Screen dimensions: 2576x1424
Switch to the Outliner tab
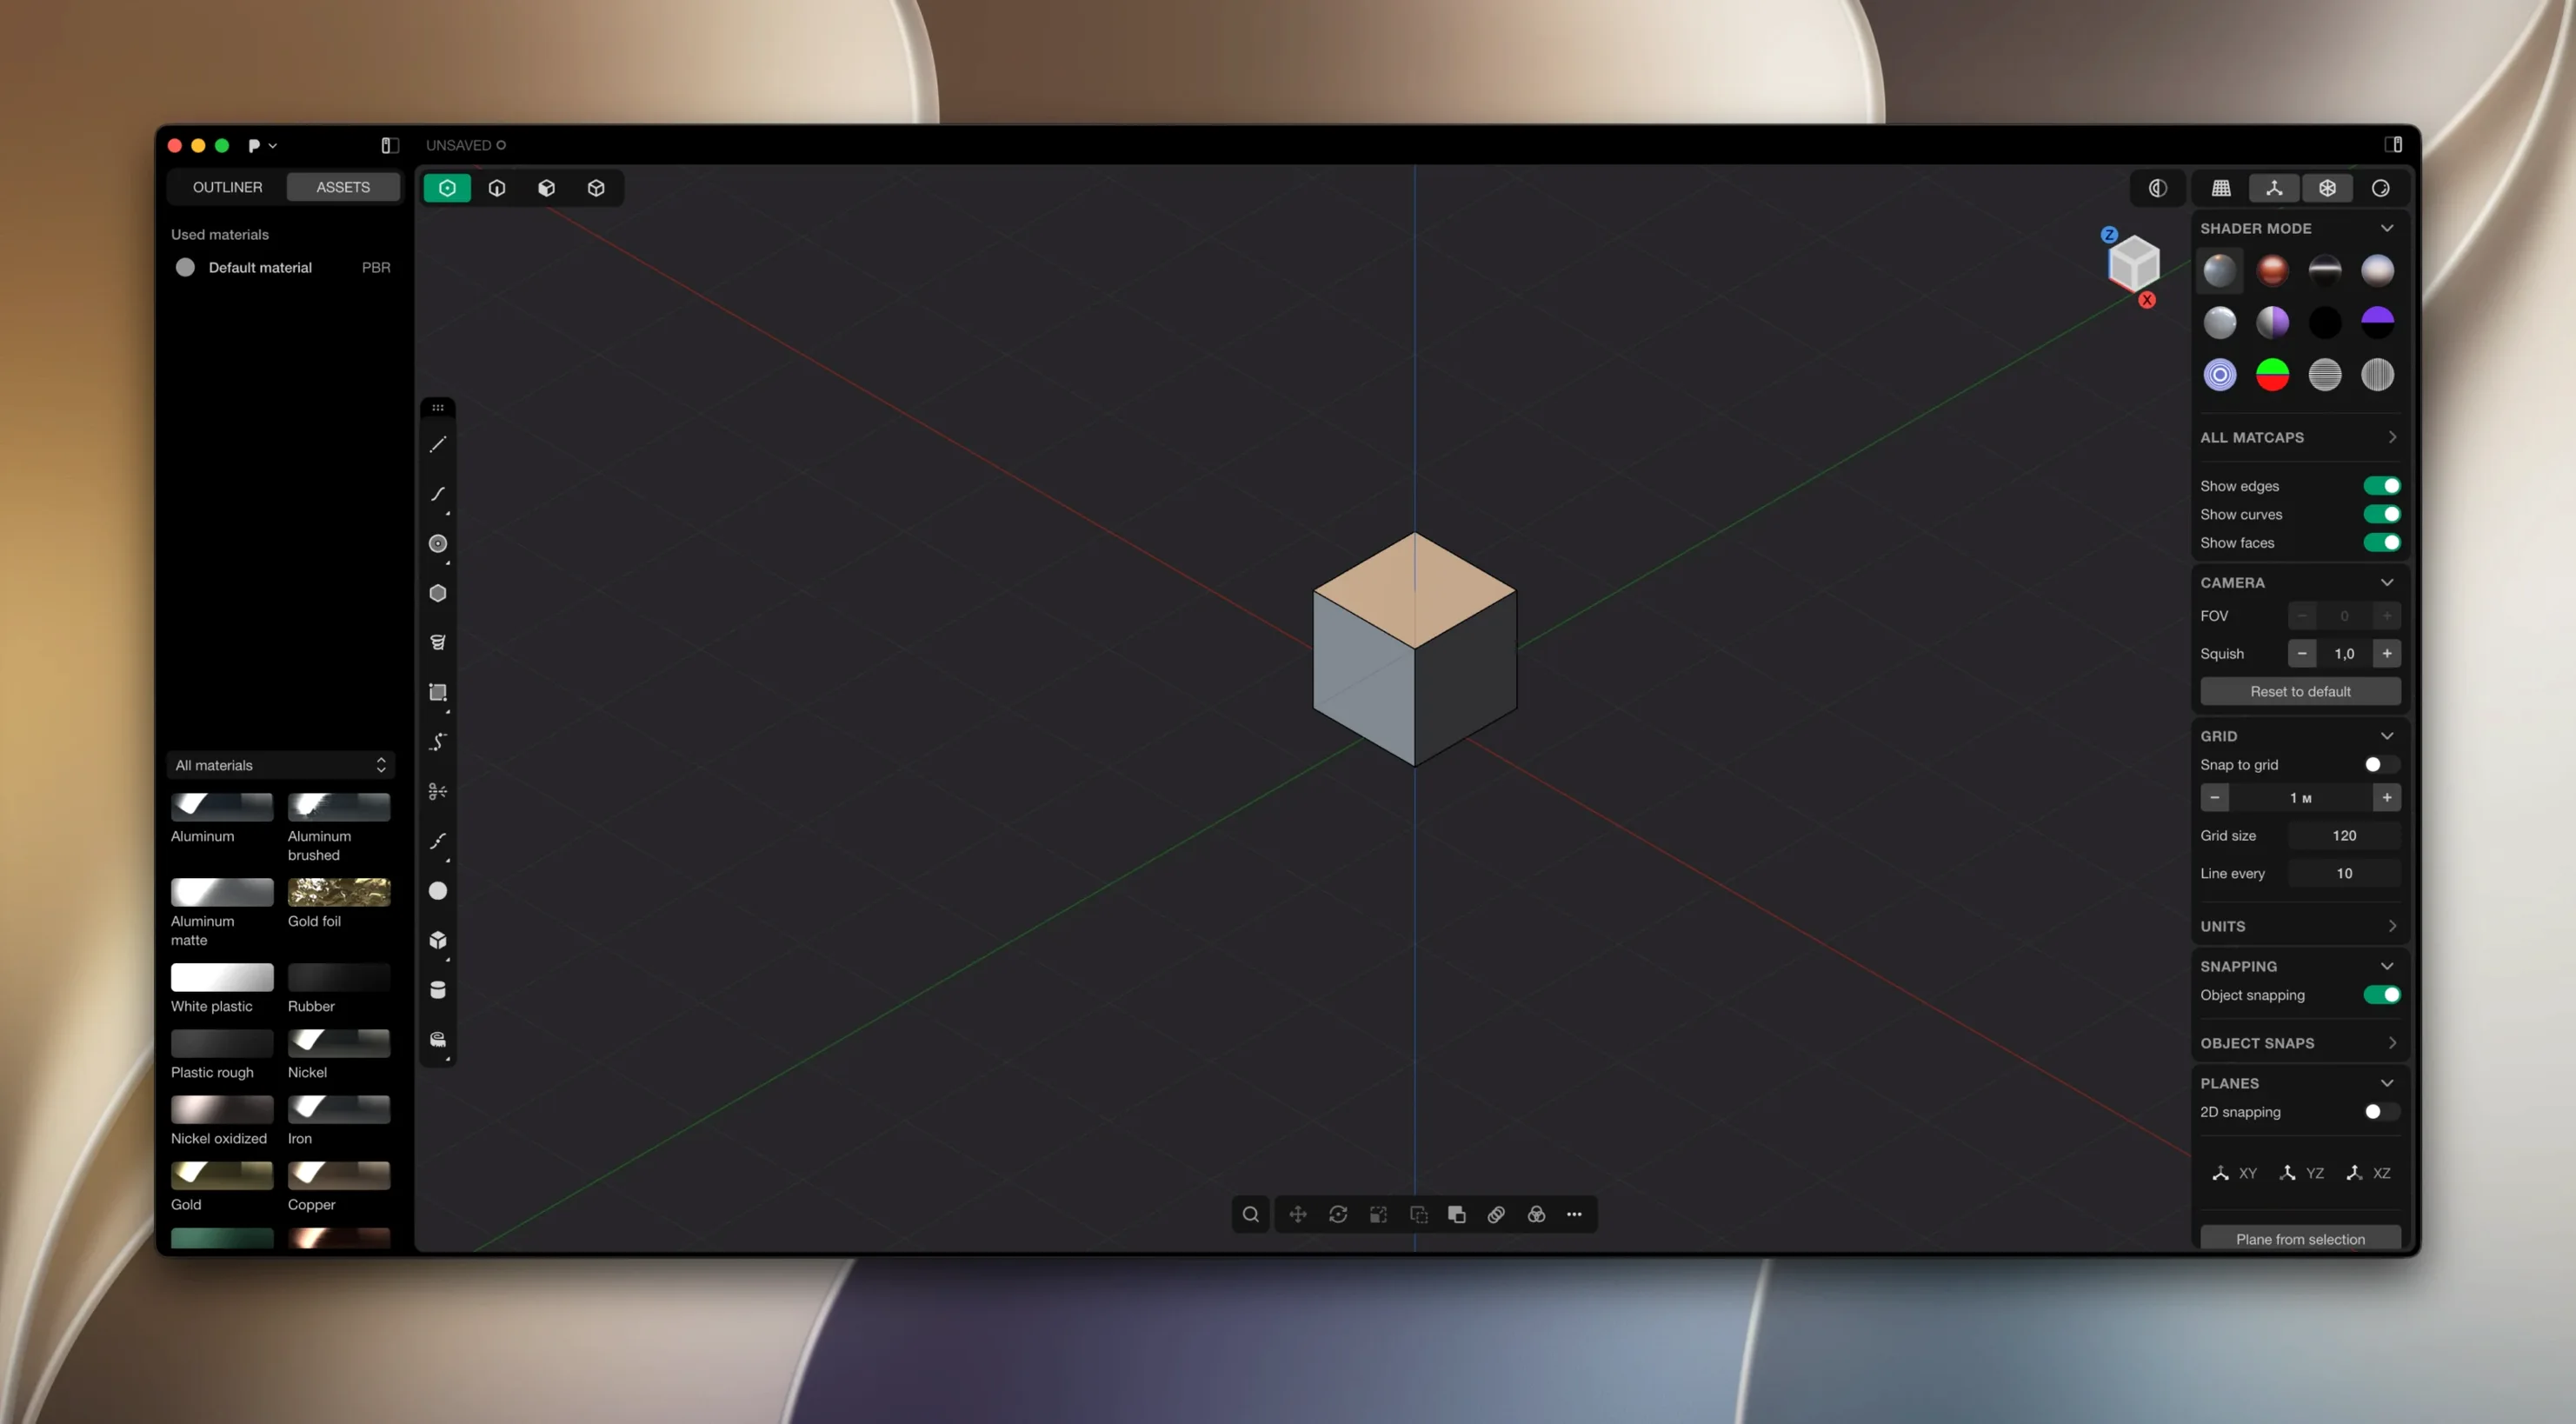coord(227,187)
